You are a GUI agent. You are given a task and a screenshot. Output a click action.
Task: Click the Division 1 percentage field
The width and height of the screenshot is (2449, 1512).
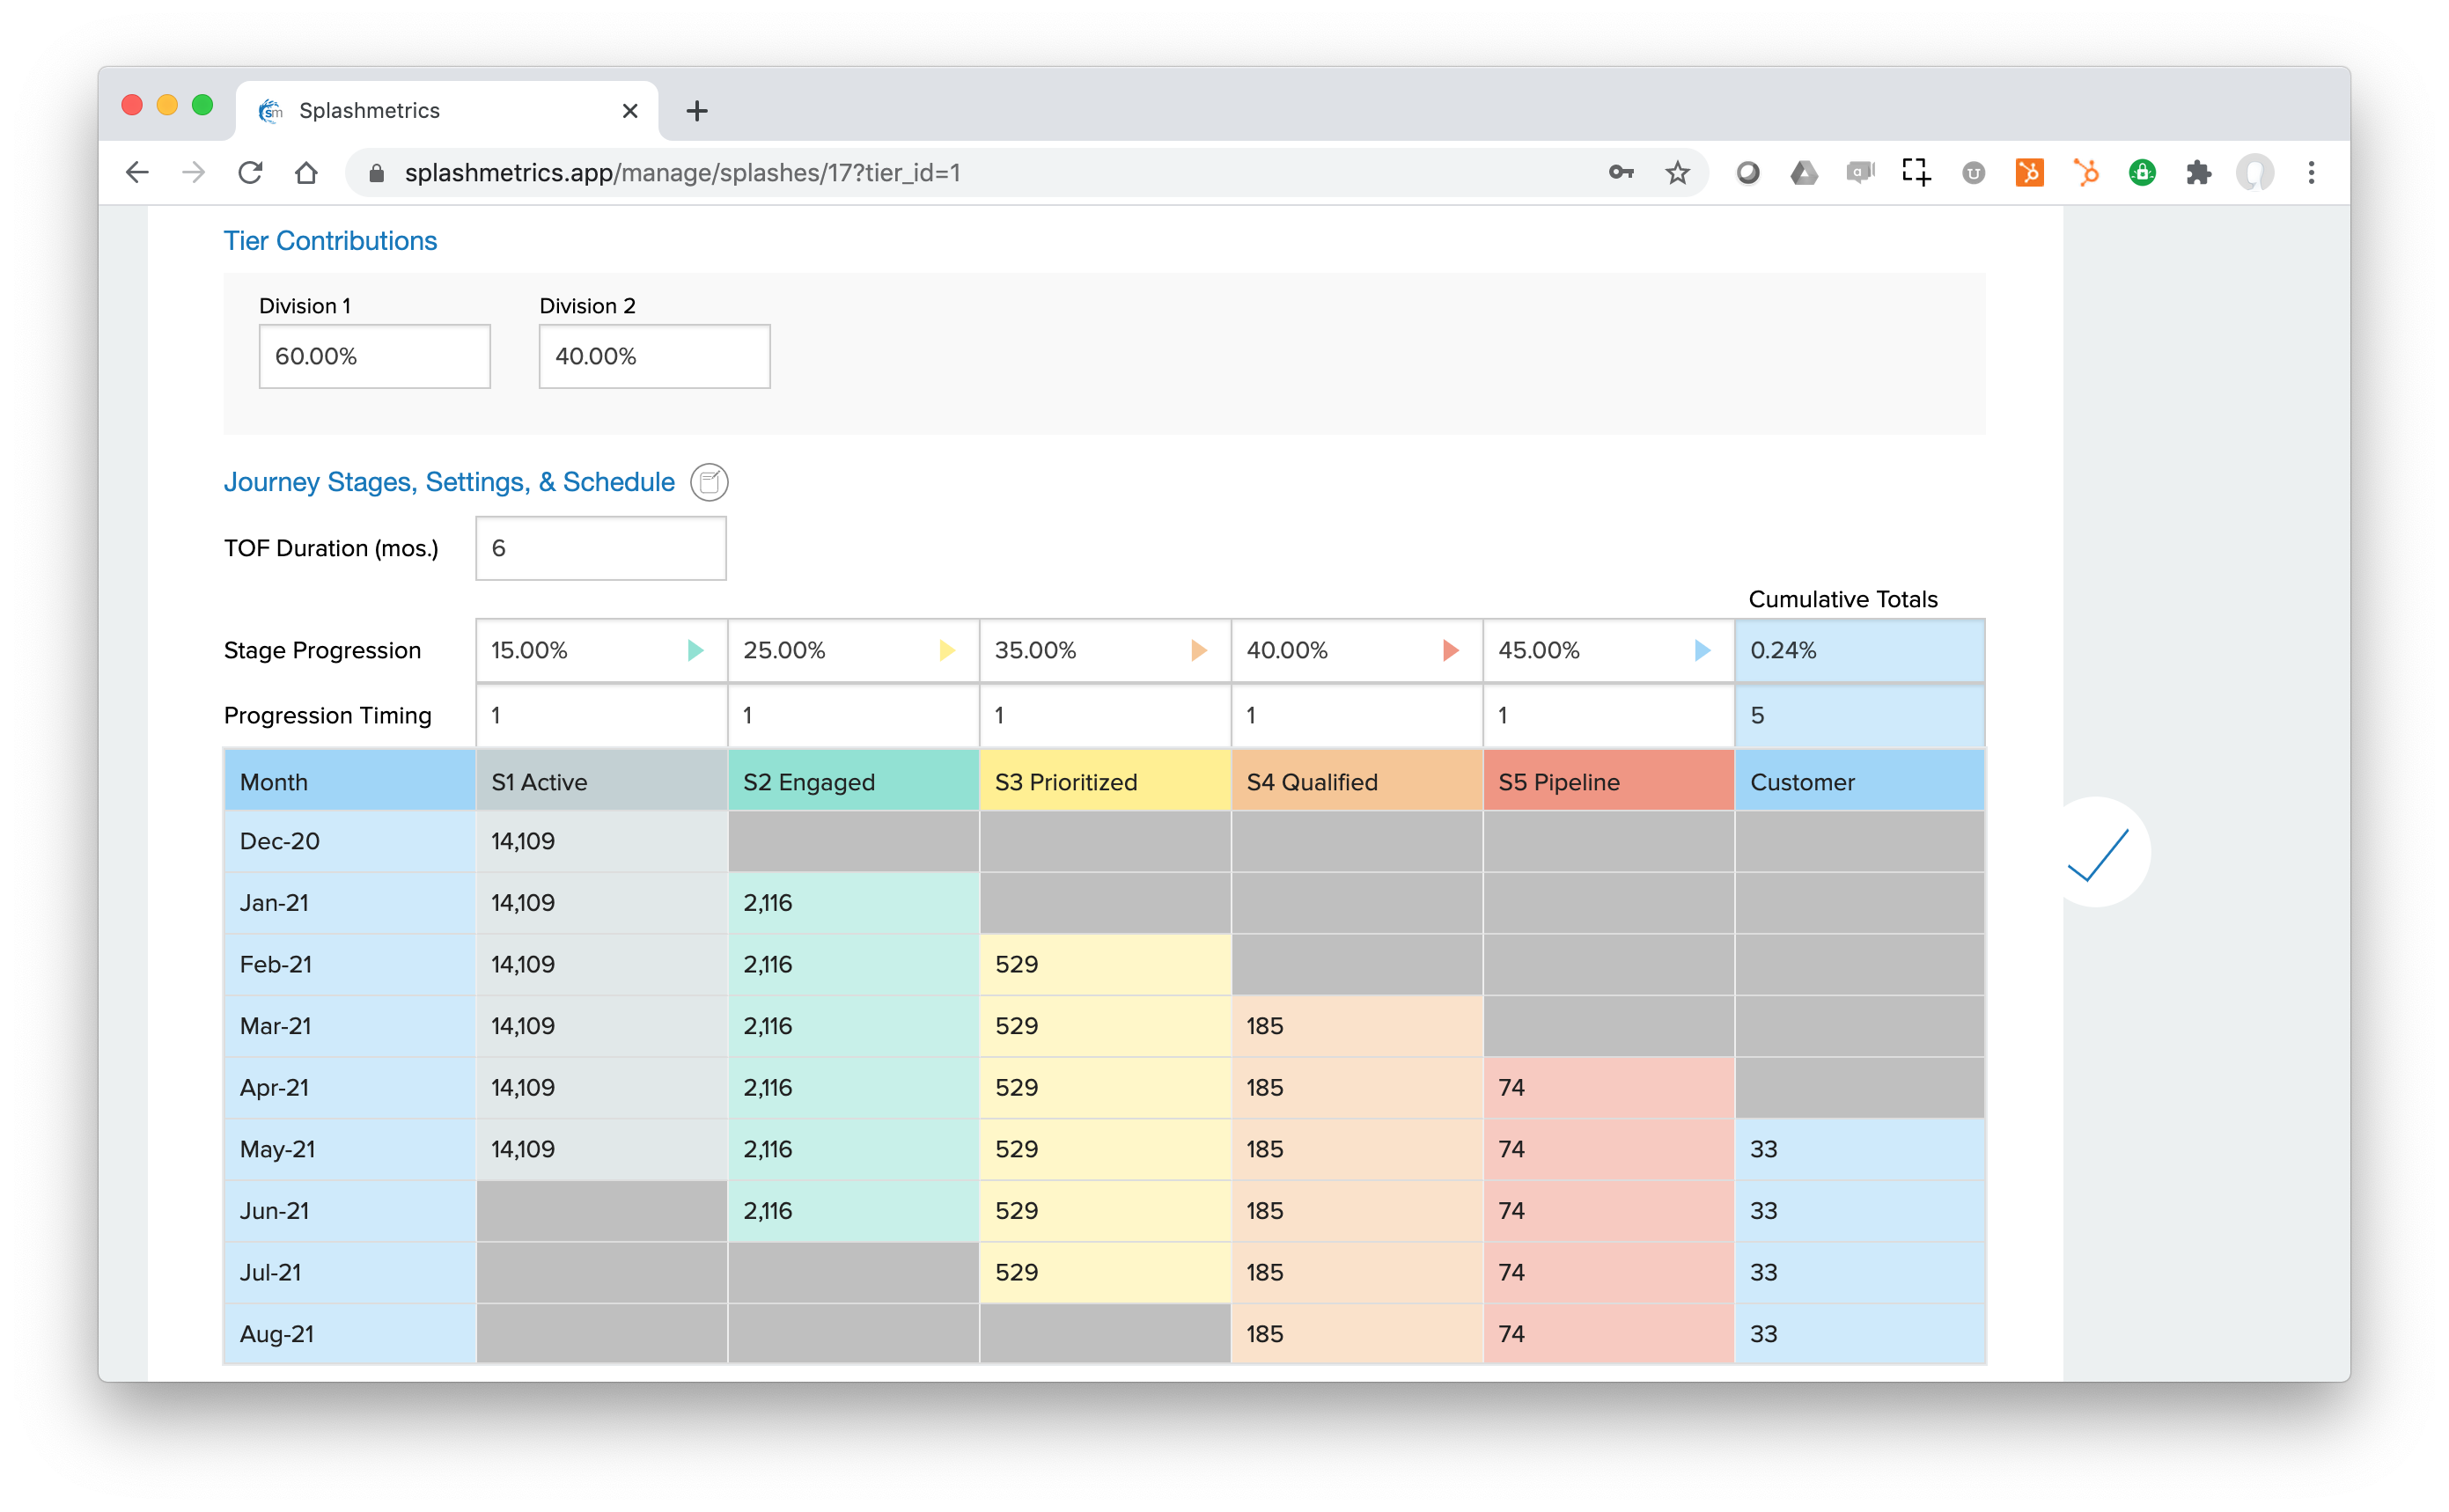(374, 356)
